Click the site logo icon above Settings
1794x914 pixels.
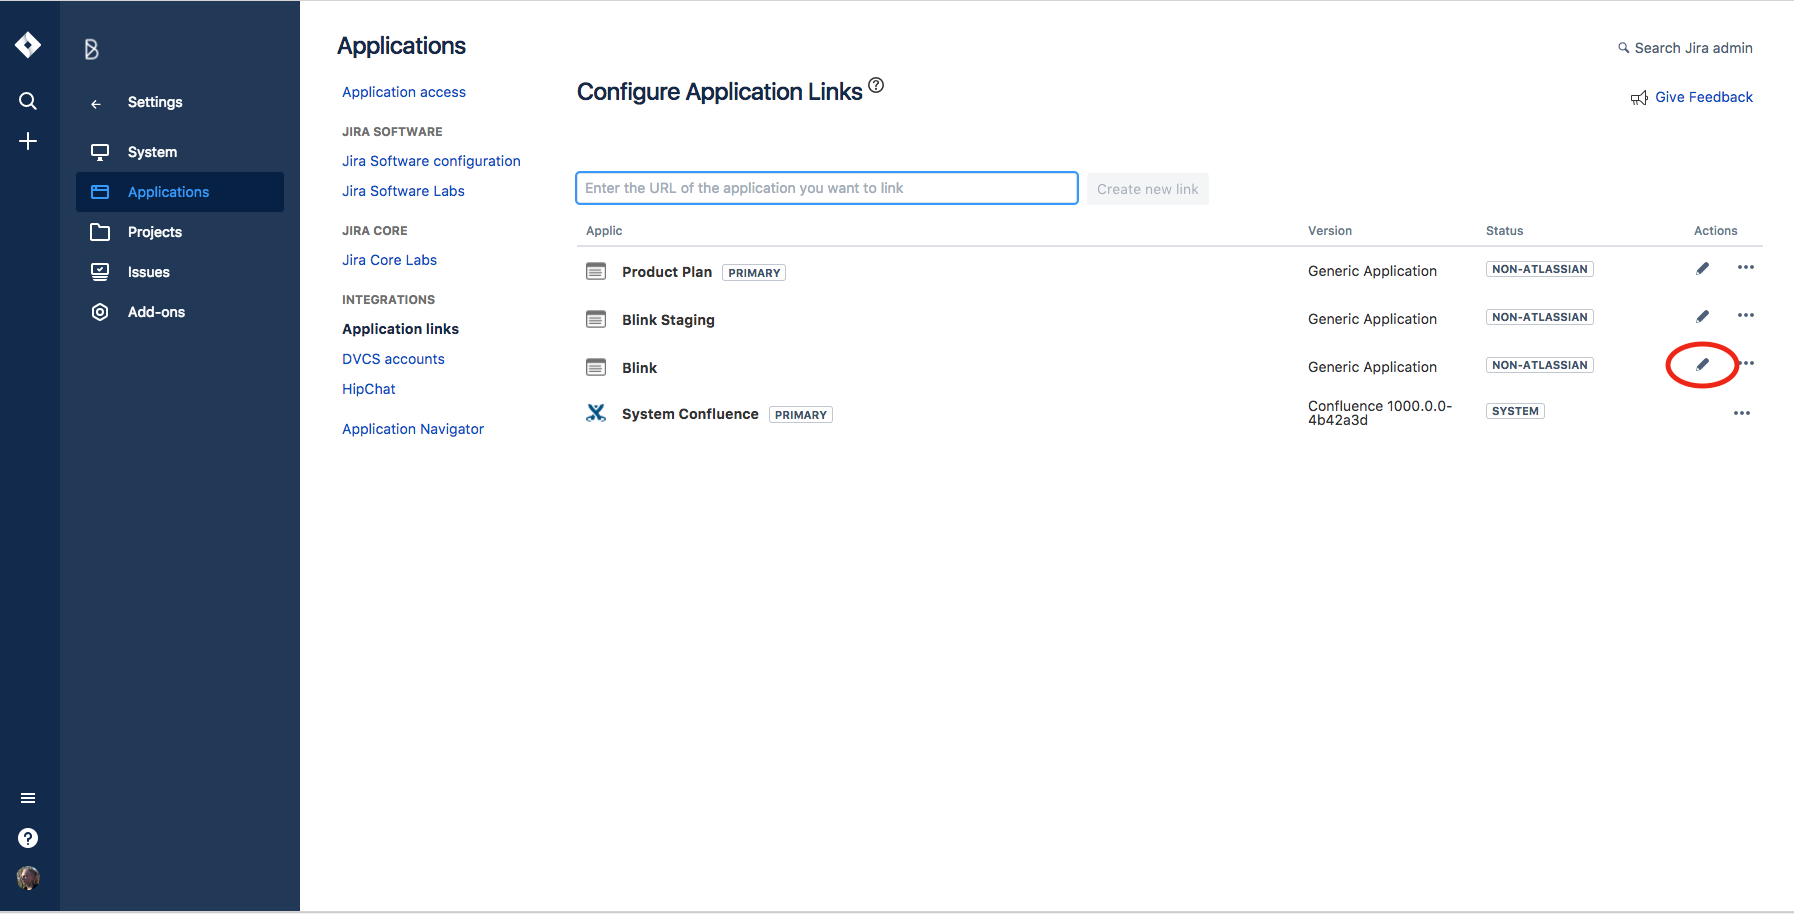91,49
